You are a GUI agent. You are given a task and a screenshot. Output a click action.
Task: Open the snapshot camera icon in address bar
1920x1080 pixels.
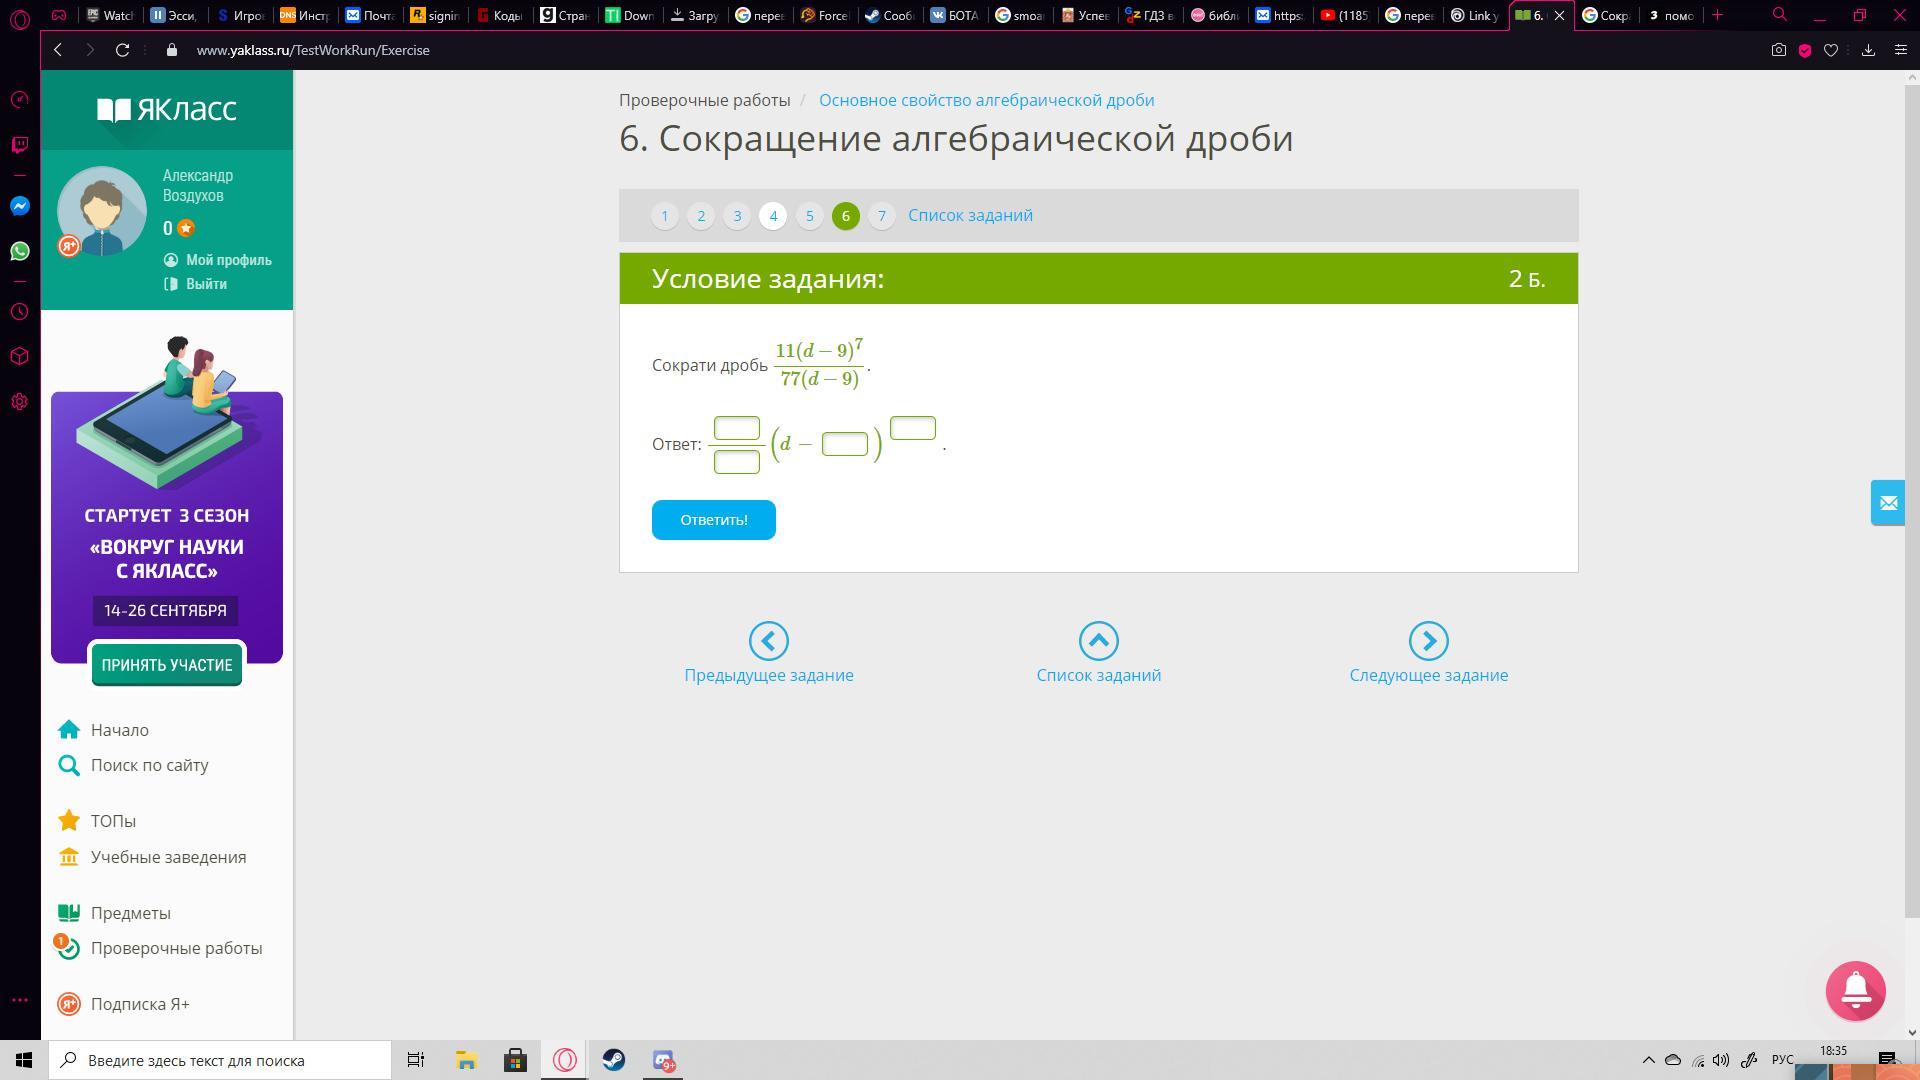coord(1778,50)
